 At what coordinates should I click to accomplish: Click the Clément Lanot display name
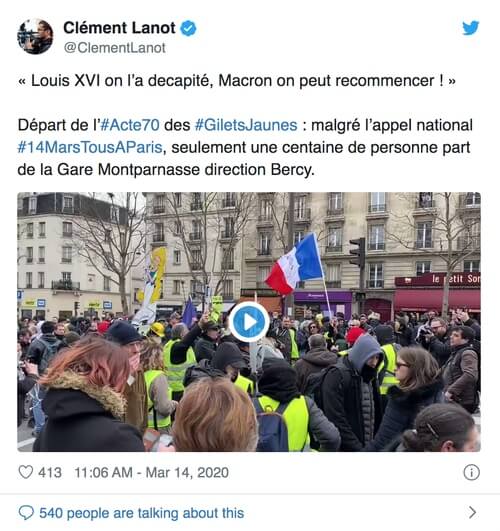point(120,28)
